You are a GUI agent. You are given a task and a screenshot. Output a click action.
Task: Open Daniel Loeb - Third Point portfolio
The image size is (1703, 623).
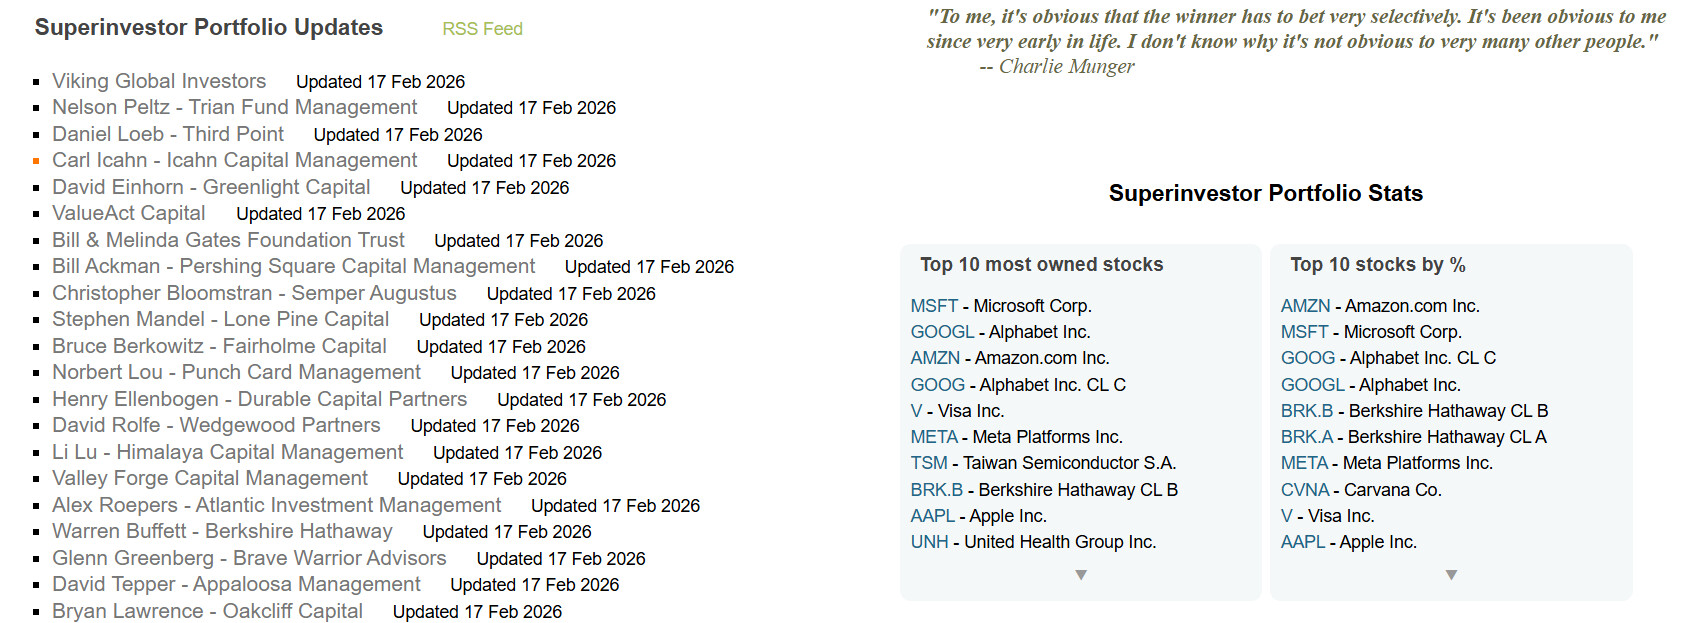tap(168, 134)
